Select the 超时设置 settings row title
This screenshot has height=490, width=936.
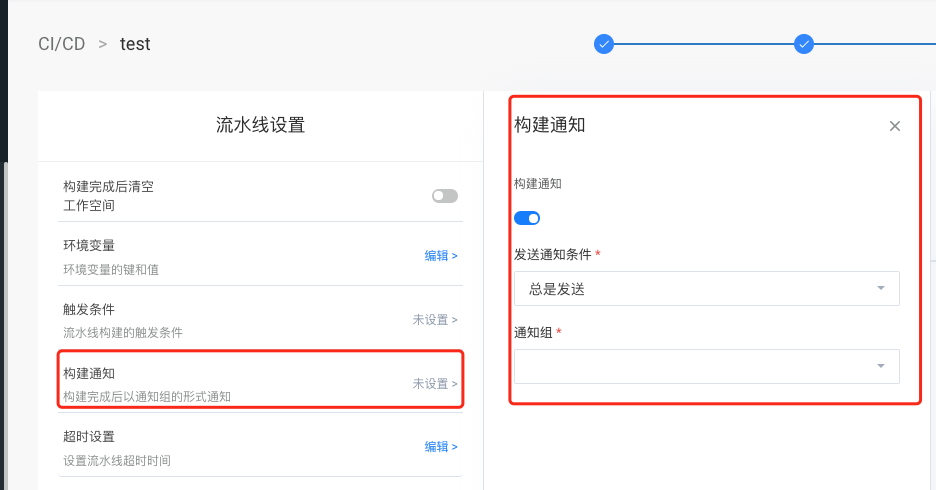tap(89, 437)
